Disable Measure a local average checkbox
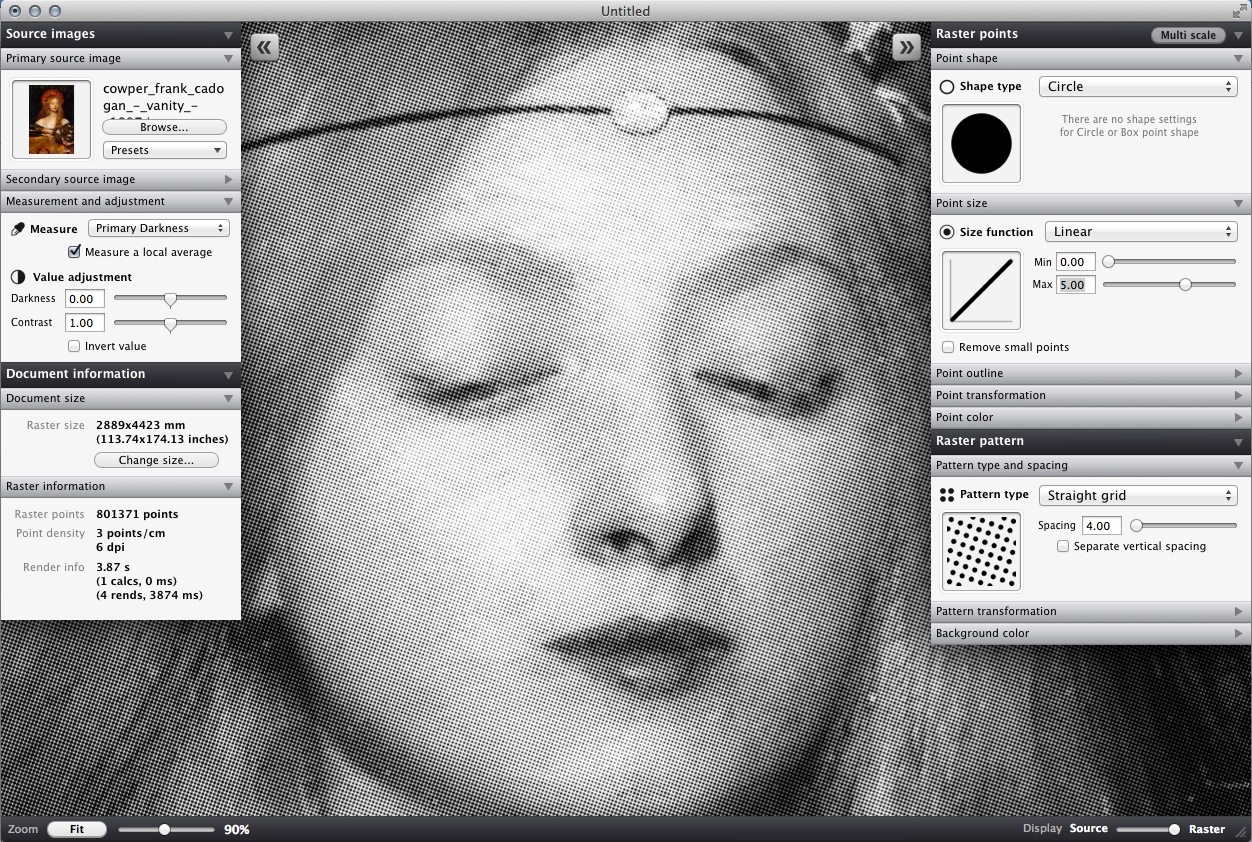This screenshot has height=842, width=1252. (74, 252)
